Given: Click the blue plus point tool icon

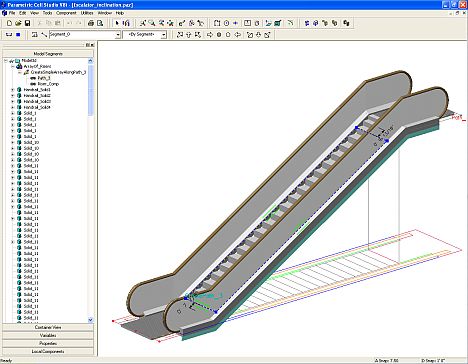Looking at the screenshot, I should [x=236, y=23].
